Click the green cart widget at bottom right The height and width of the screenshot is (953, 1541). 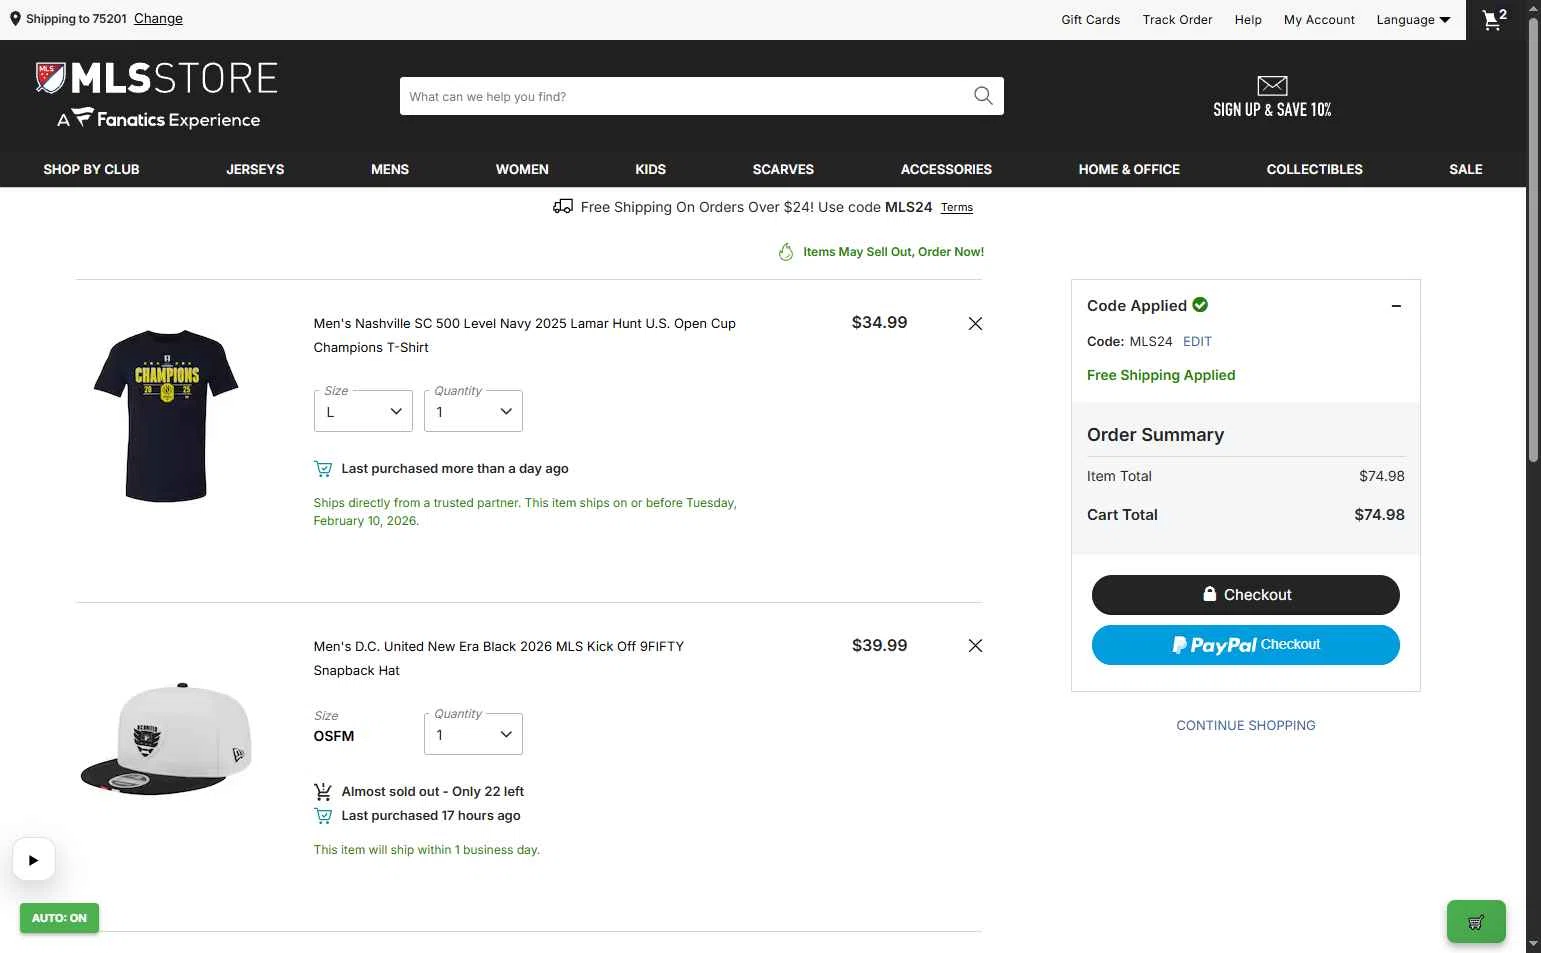click(1476, 922)
